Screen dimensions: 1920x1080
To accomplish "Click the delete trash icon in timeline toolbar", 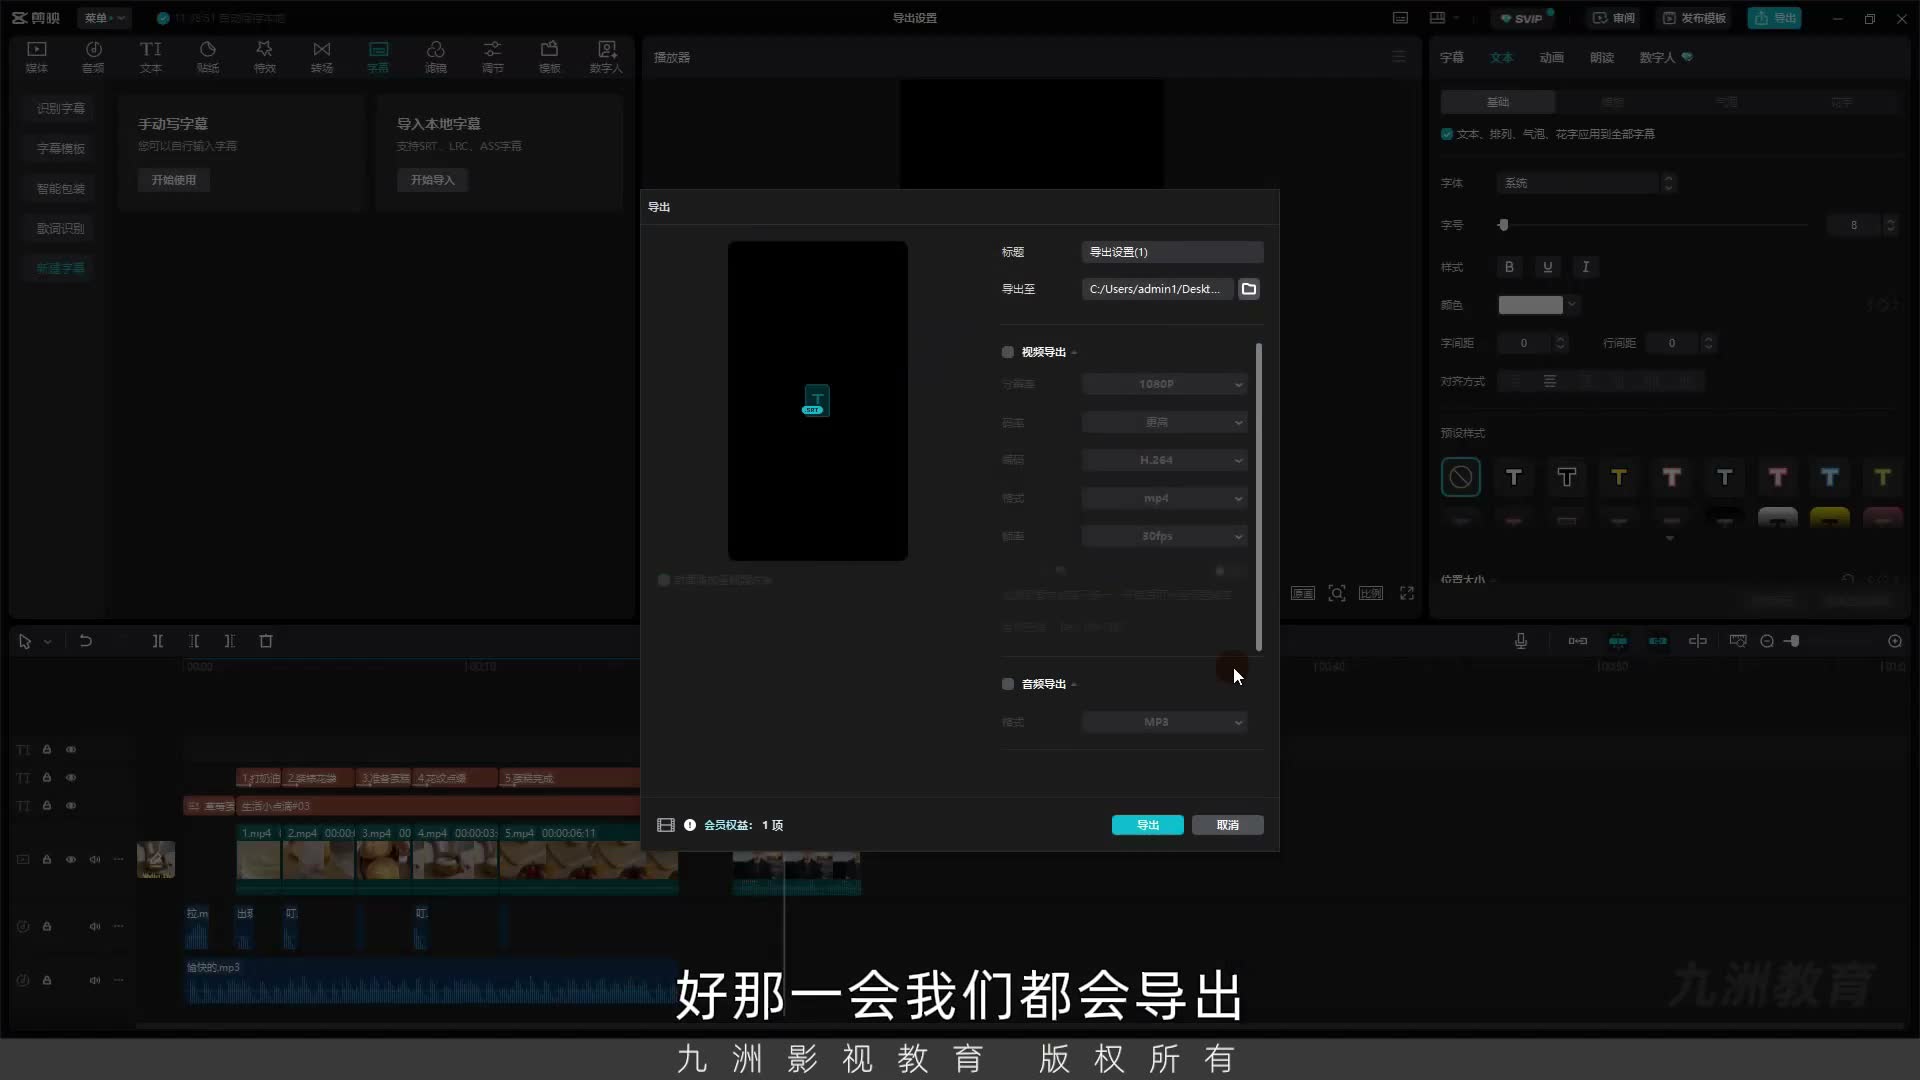I will (266, 641).
